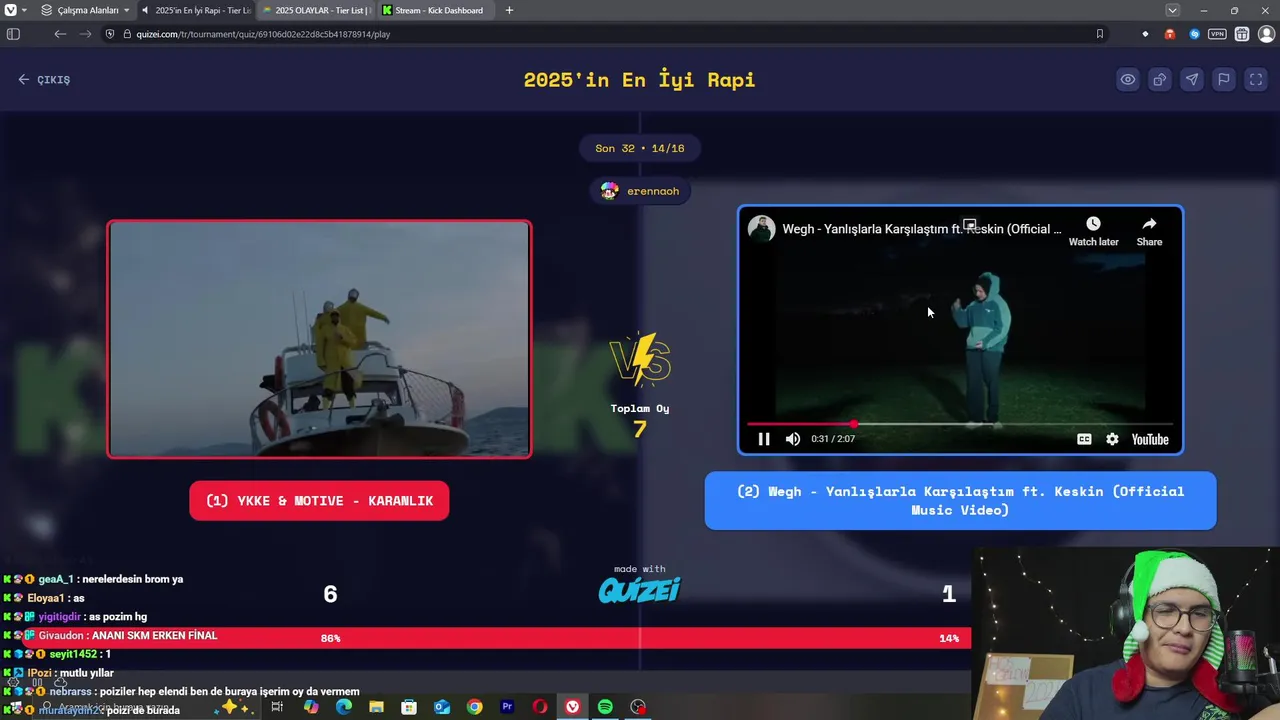Report the quiz with flag icon
This screenshot has height=720, width=1280.
1224,80
